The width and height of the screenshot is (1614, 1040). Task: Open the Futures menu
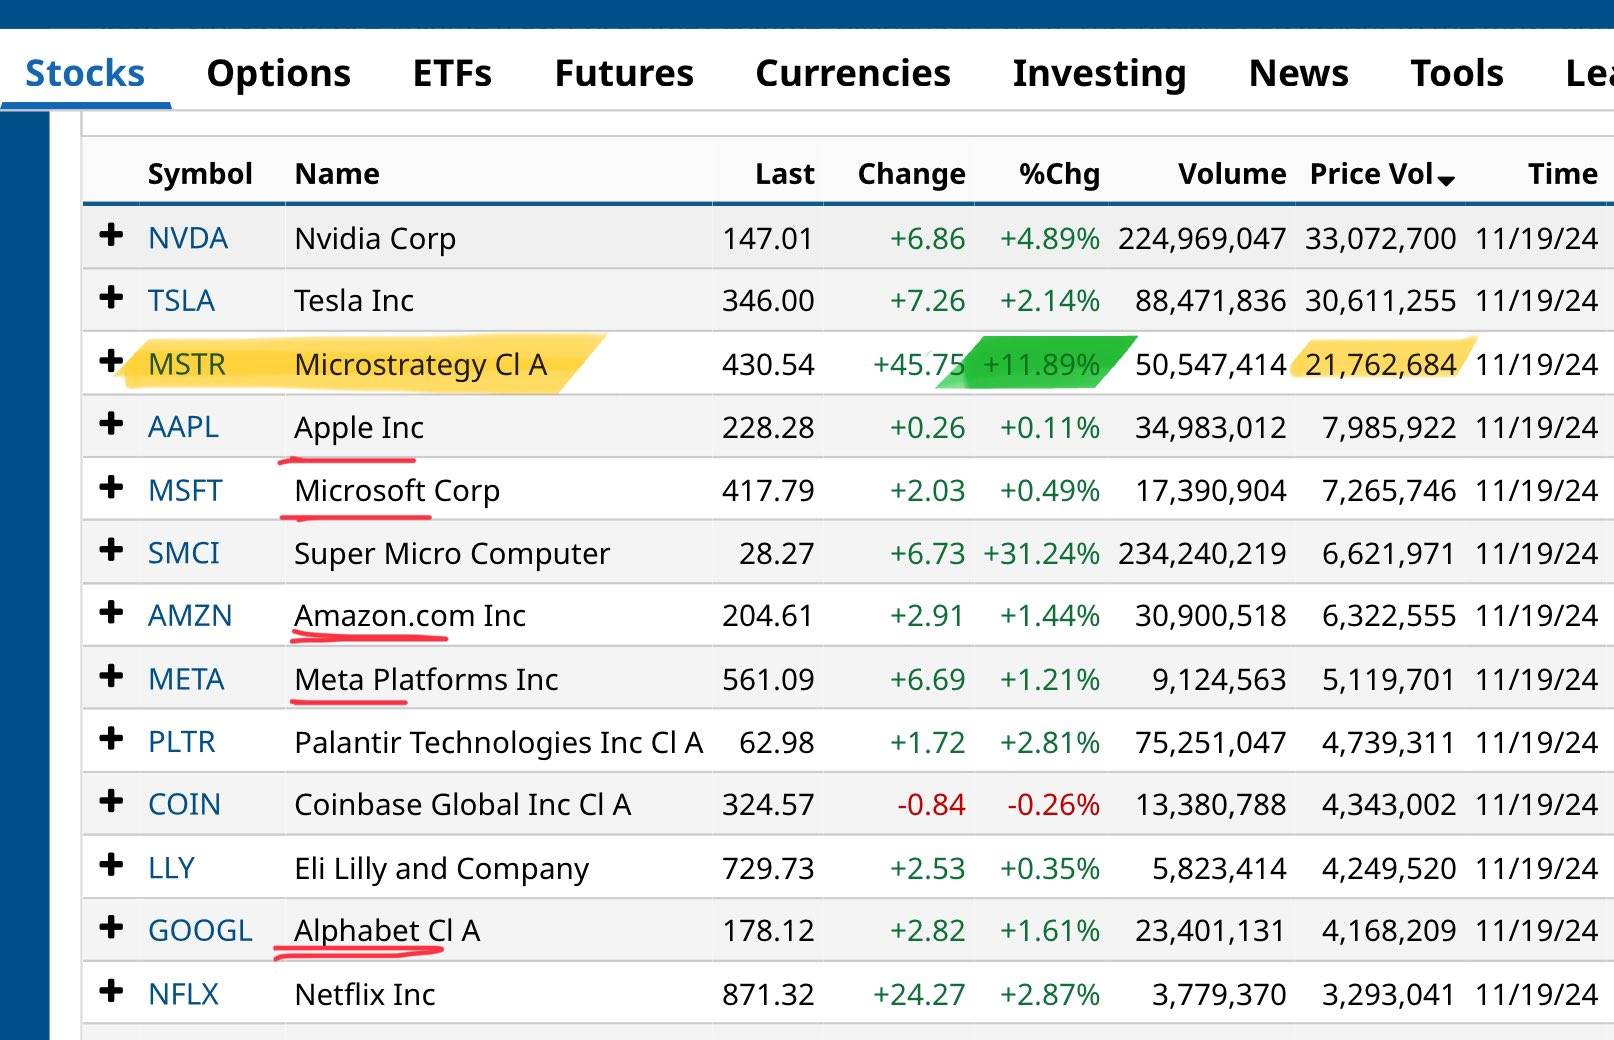624,74
